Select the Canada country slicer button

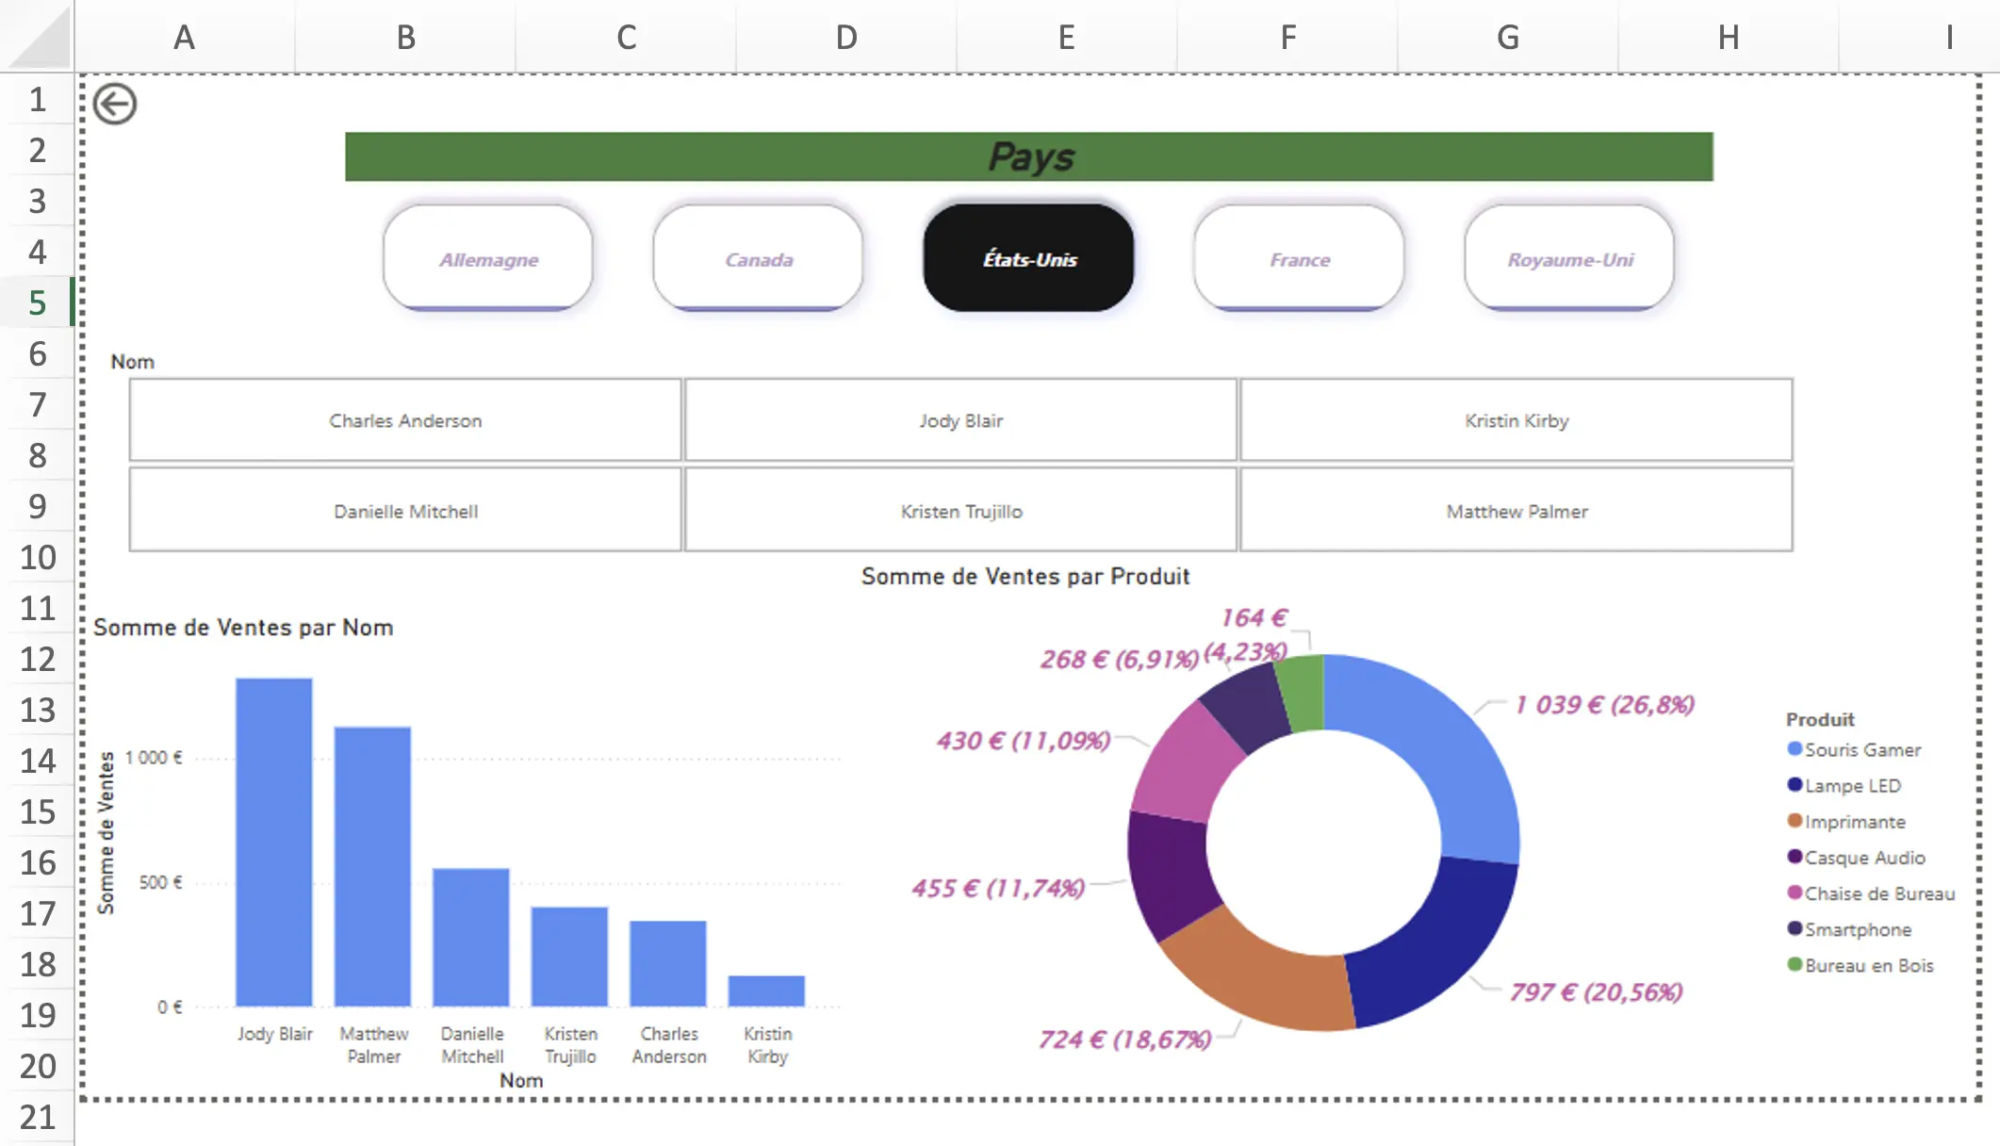pos(758,258)
